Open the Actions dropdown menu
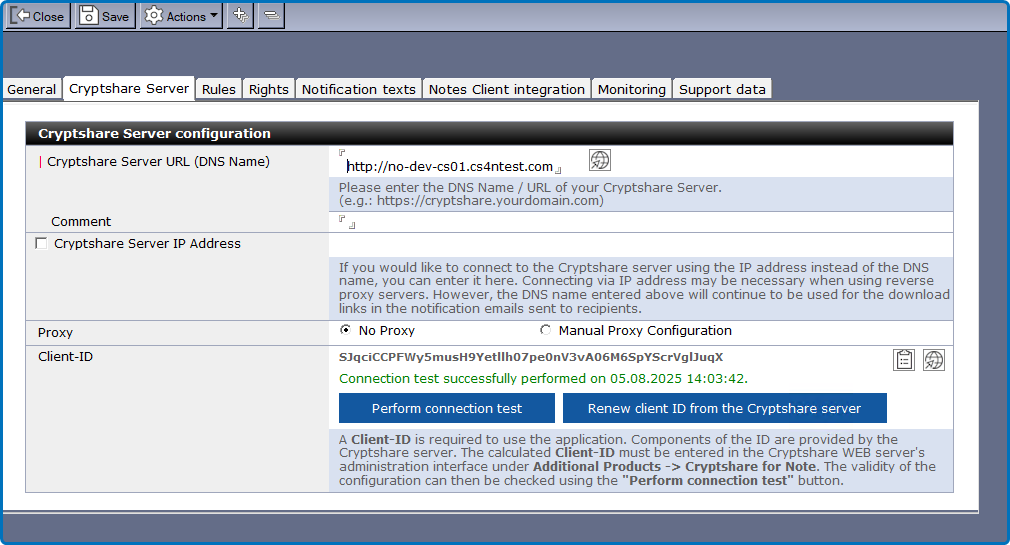Viewport: 1010px width, 545px height. [x=181, y=16]
